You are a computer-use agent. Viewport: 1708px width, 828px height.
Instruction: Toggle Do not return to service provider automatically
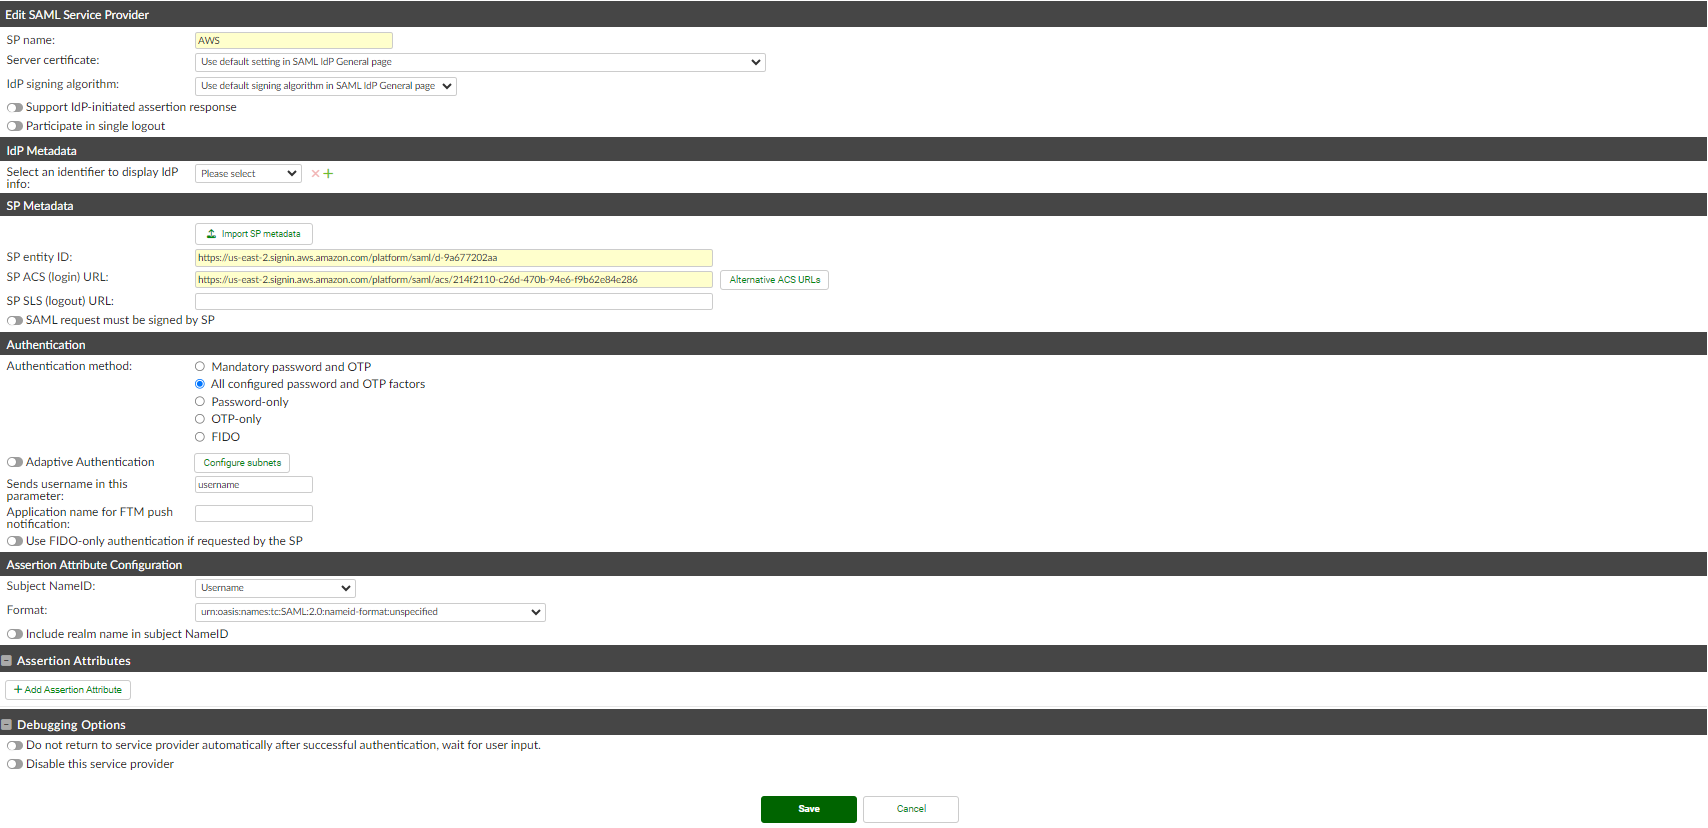(x=15, y=745)
